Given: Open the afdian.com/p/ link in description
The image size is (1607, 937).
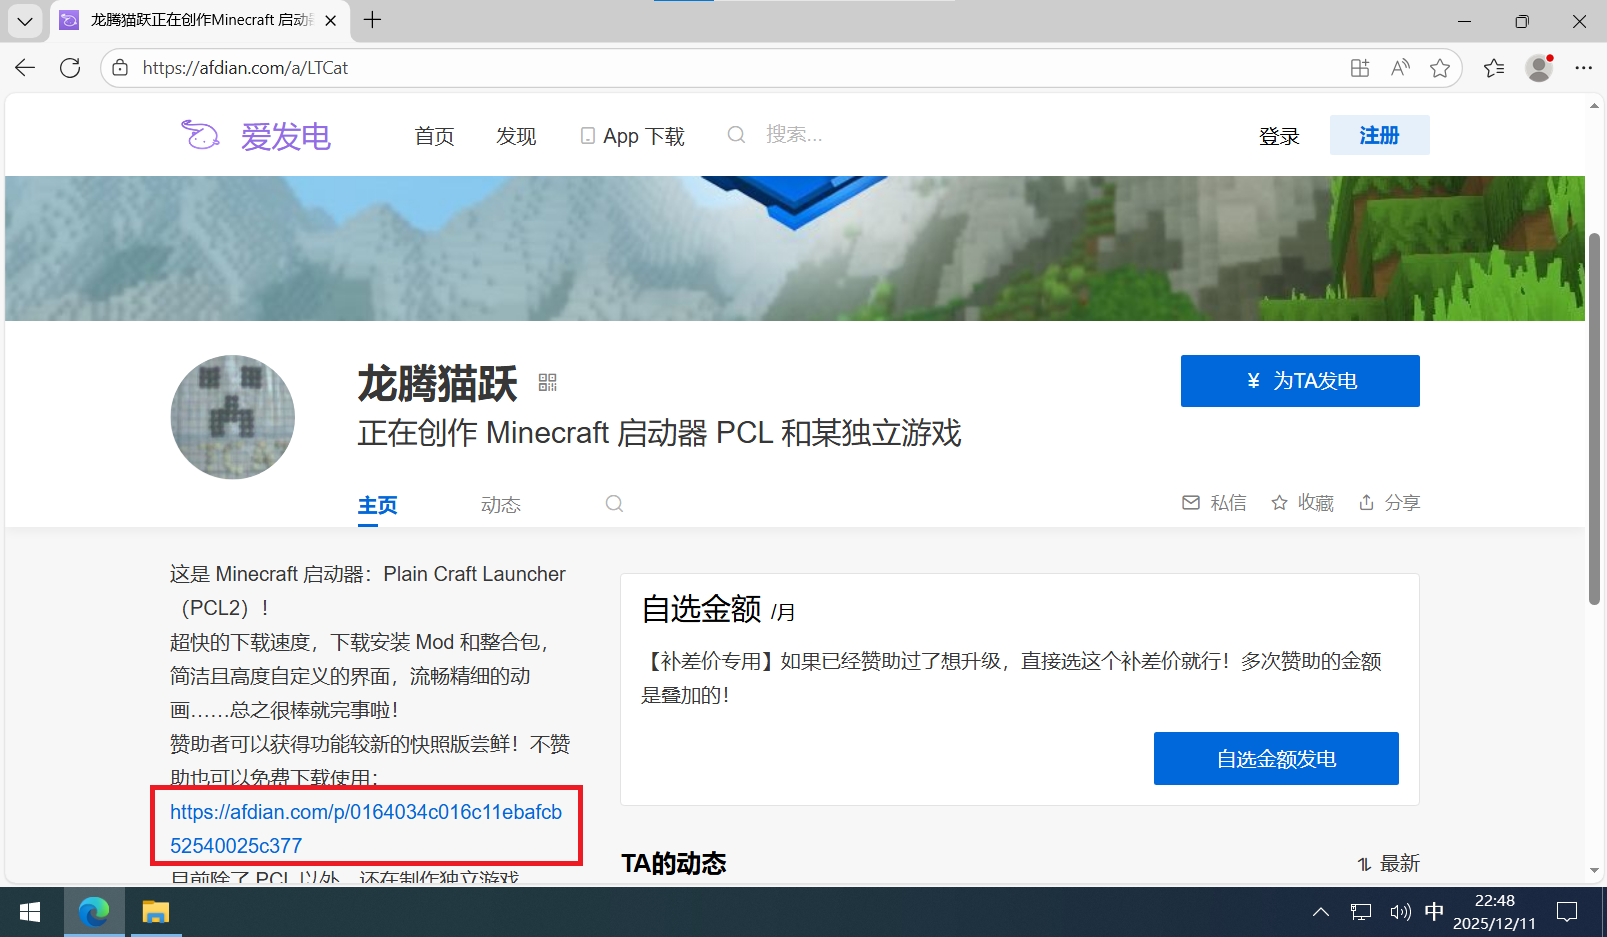Looking at the screenshot, I should pos(365,828).
